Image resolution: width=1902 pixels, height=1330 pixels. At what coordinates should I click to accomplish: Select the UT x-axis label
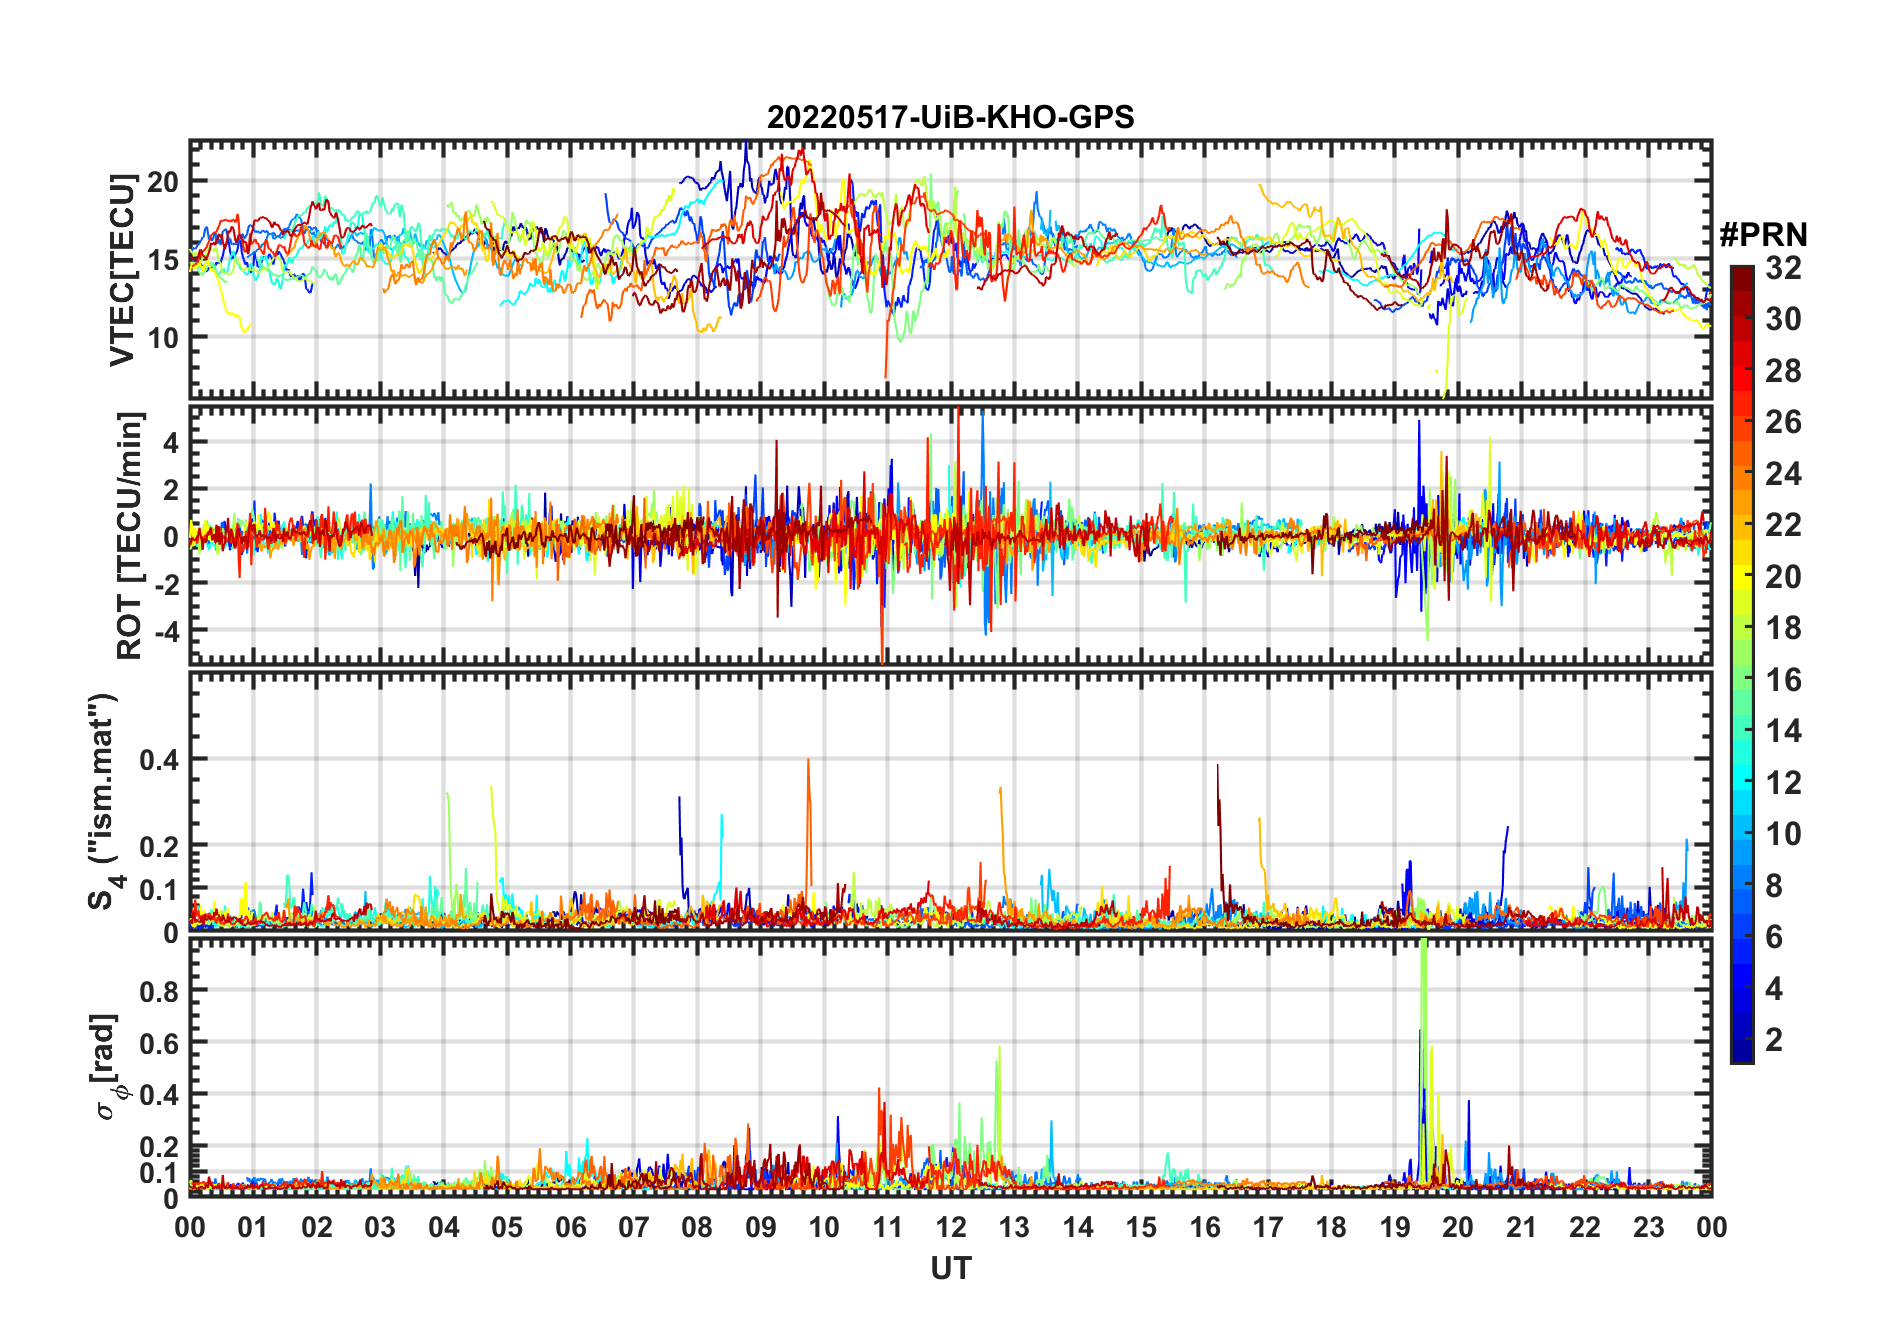(x=951, y=1269)
